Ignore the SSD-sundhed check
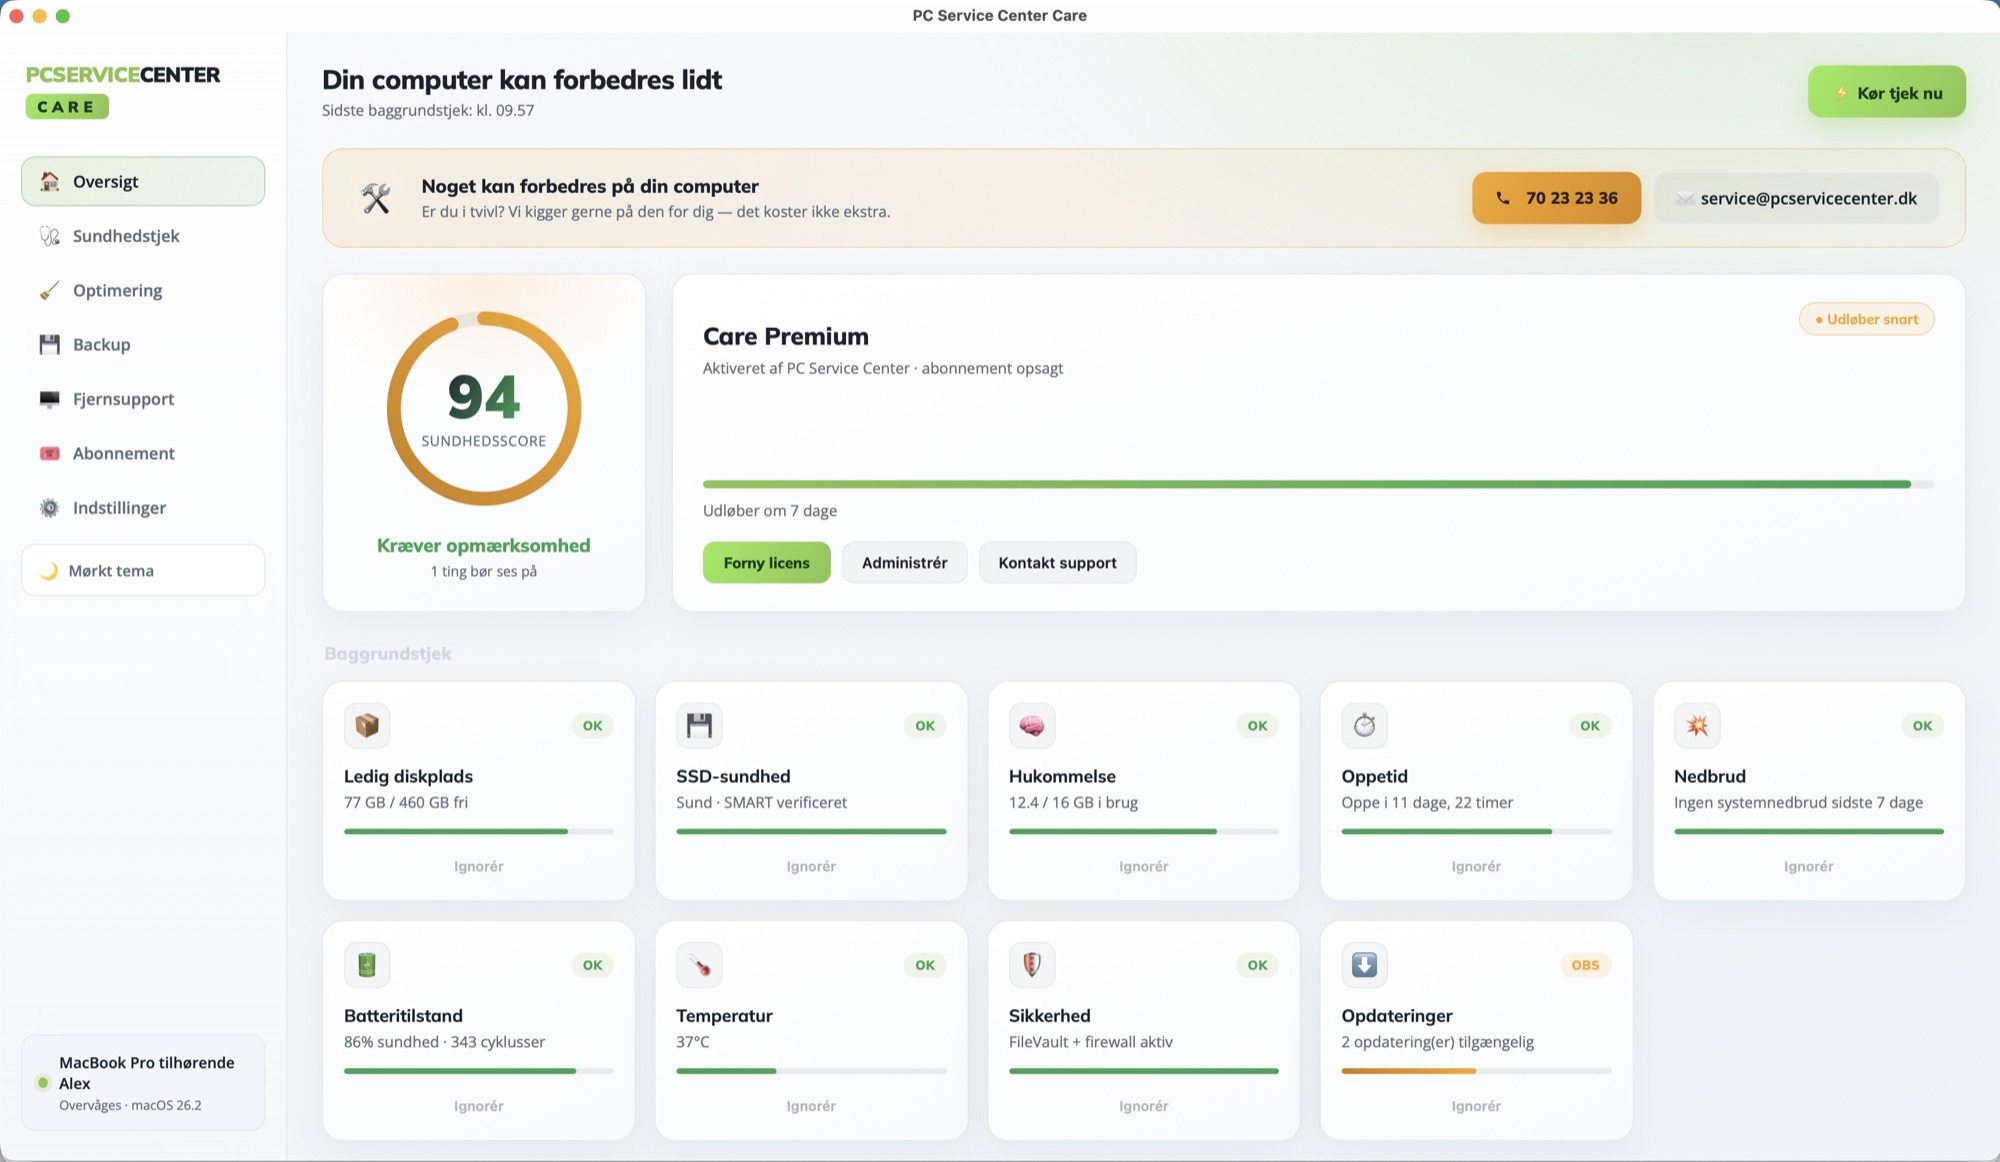The height and width of the screenshot is (1162, 2000). 811,866
